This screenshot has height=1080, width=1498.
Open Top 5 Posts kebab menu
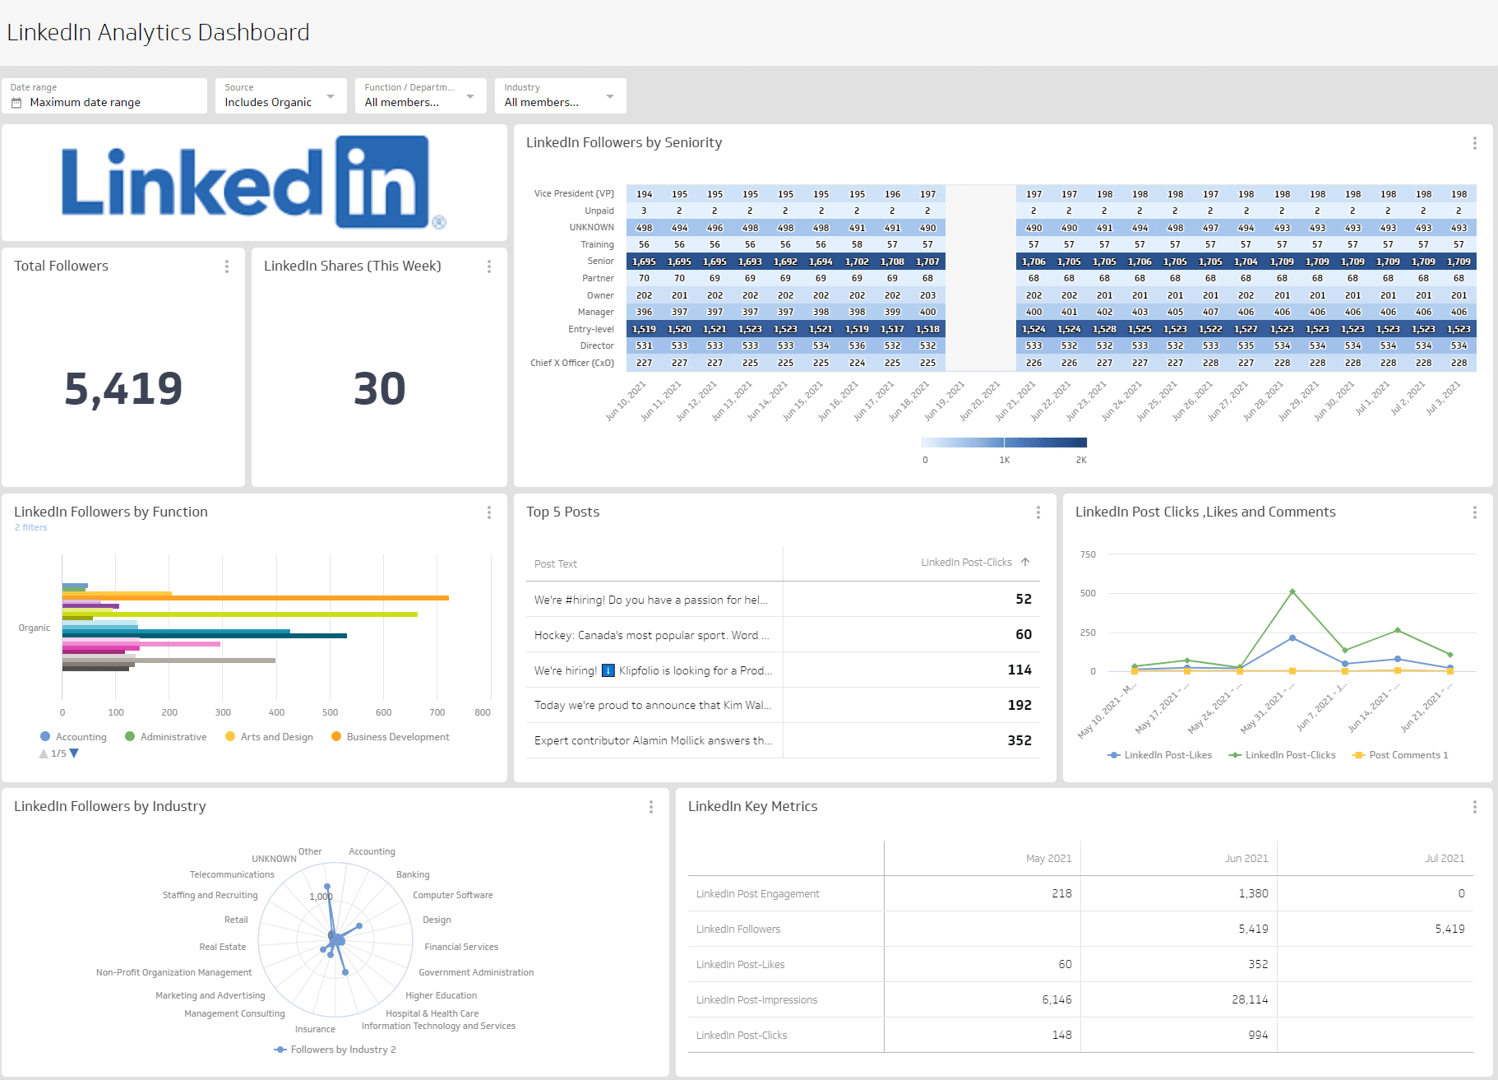tap(1038, 513)
